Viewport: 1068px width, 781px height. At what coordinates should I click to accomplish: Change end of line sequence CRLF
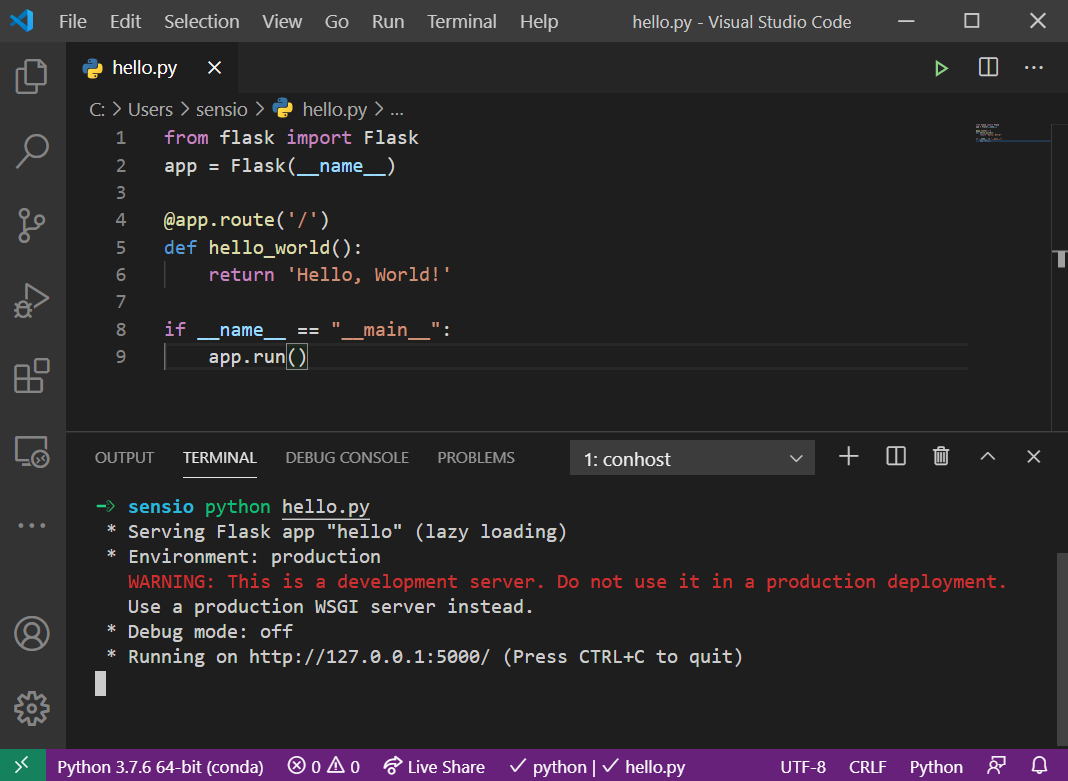click(x=868, y=767)
